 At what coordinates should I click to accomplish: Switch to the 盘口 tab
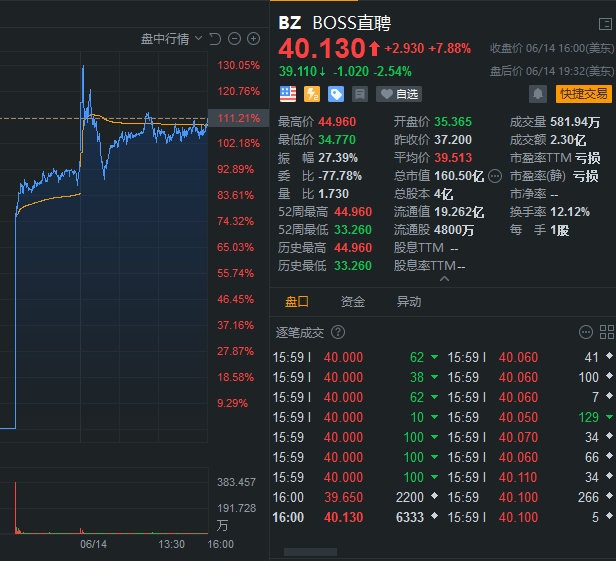coord(297,302)
